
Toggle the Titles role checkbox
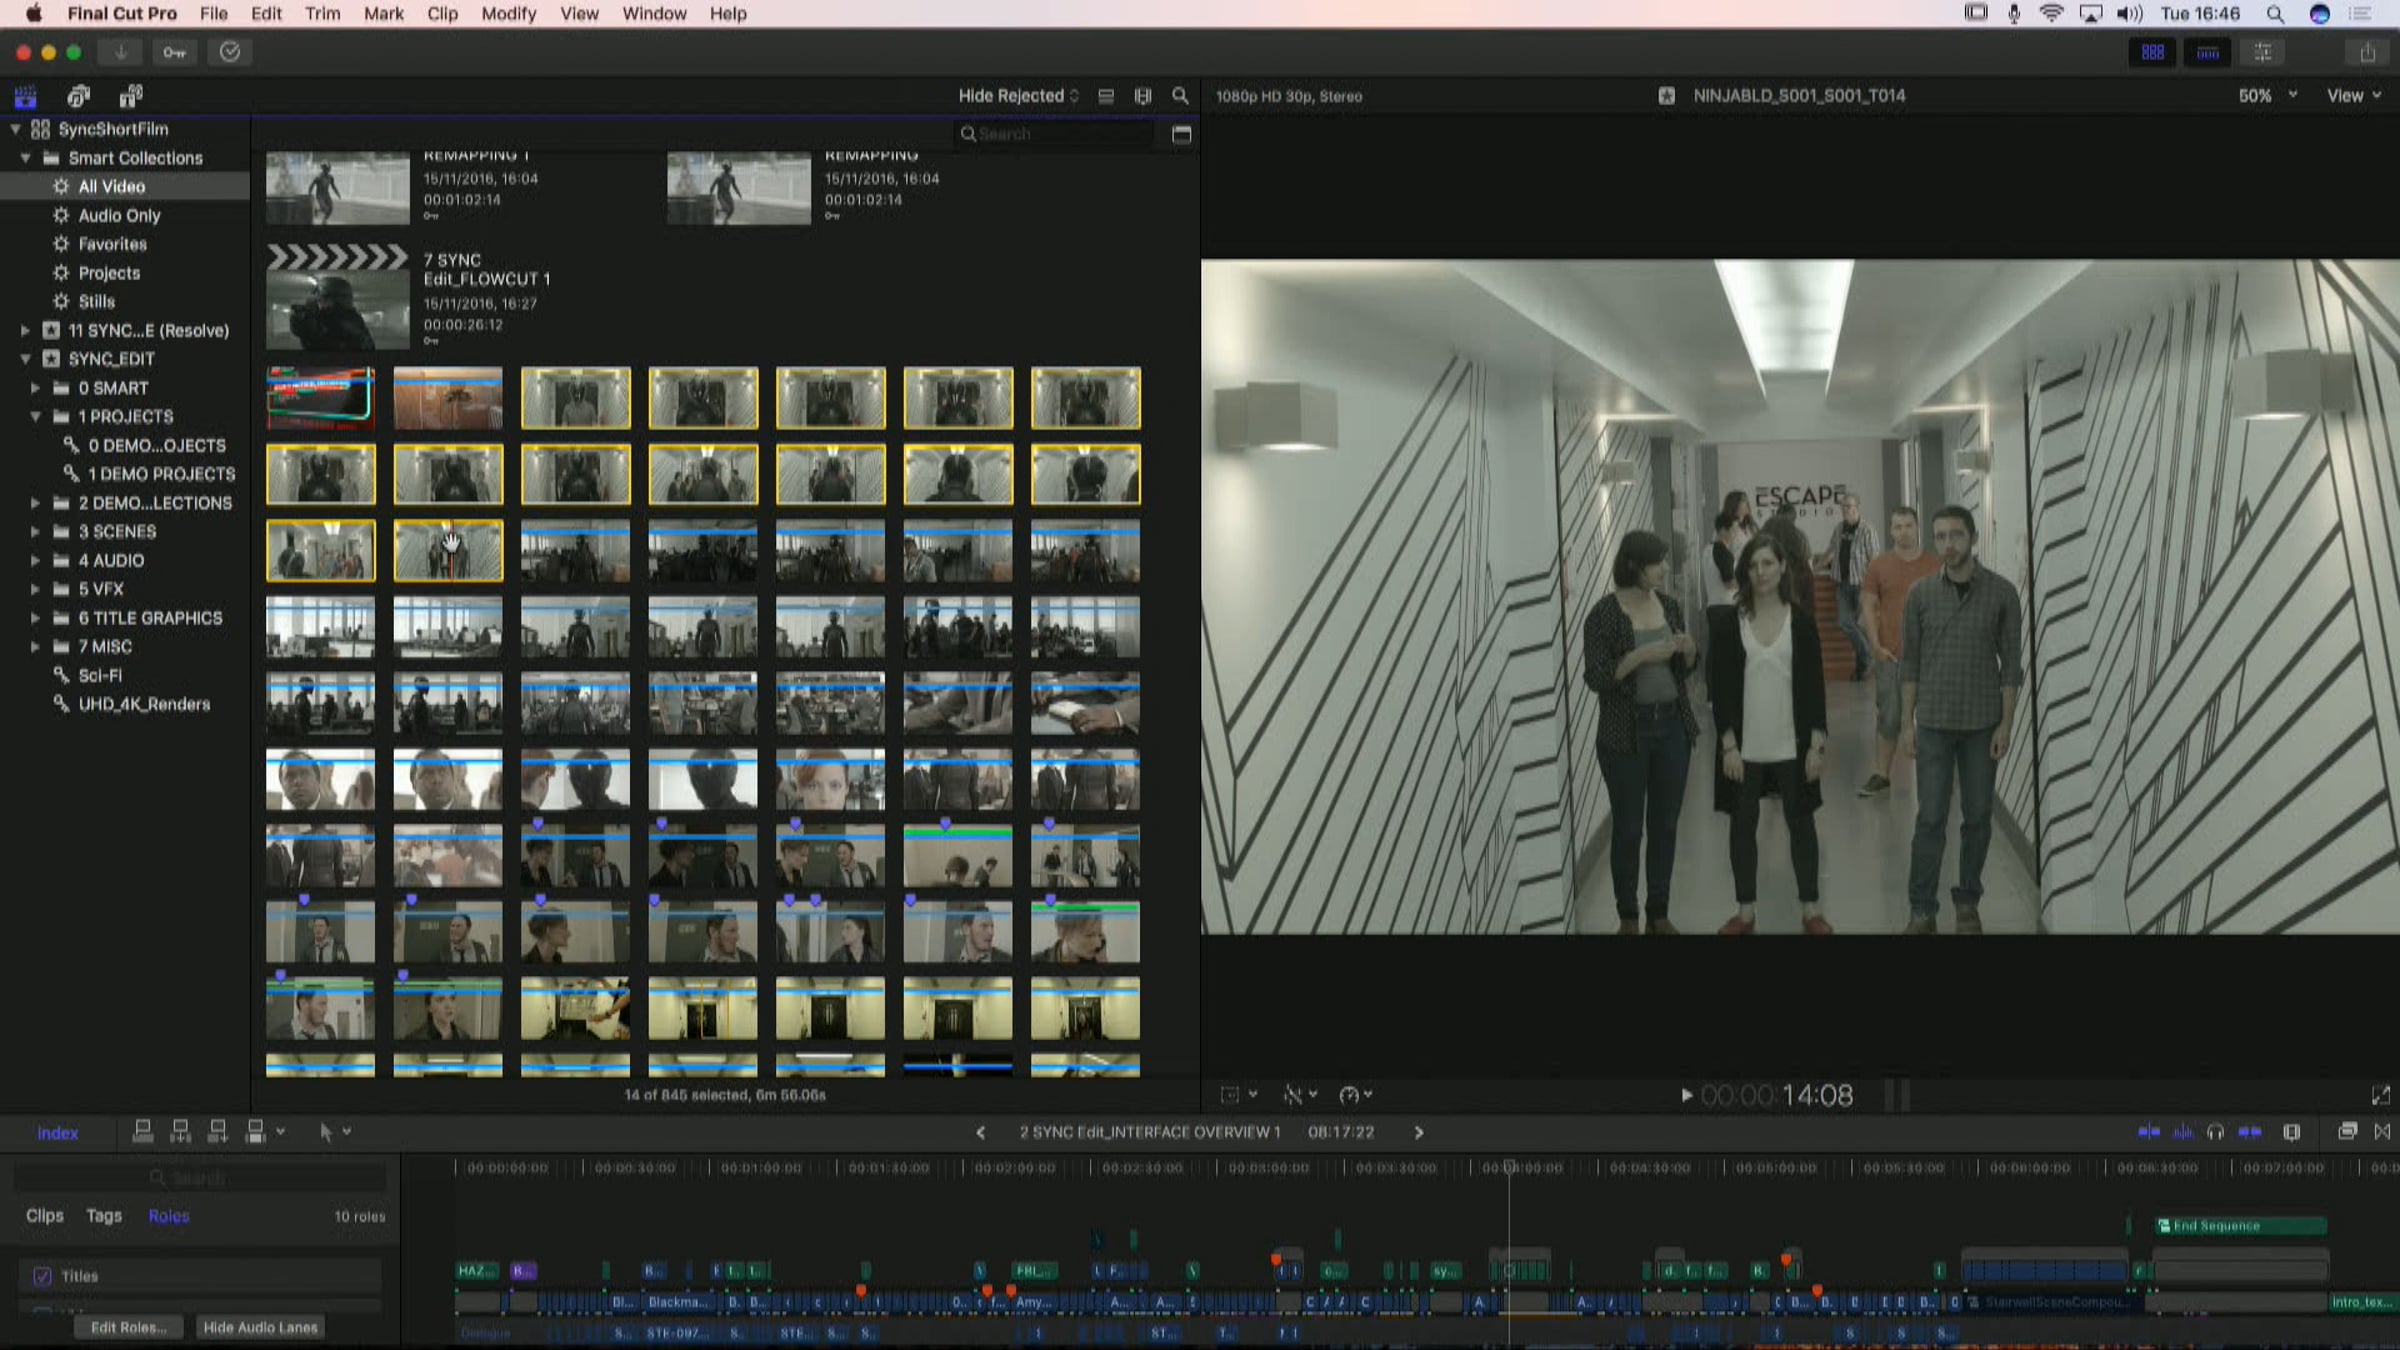click(x=42, y=1276)
